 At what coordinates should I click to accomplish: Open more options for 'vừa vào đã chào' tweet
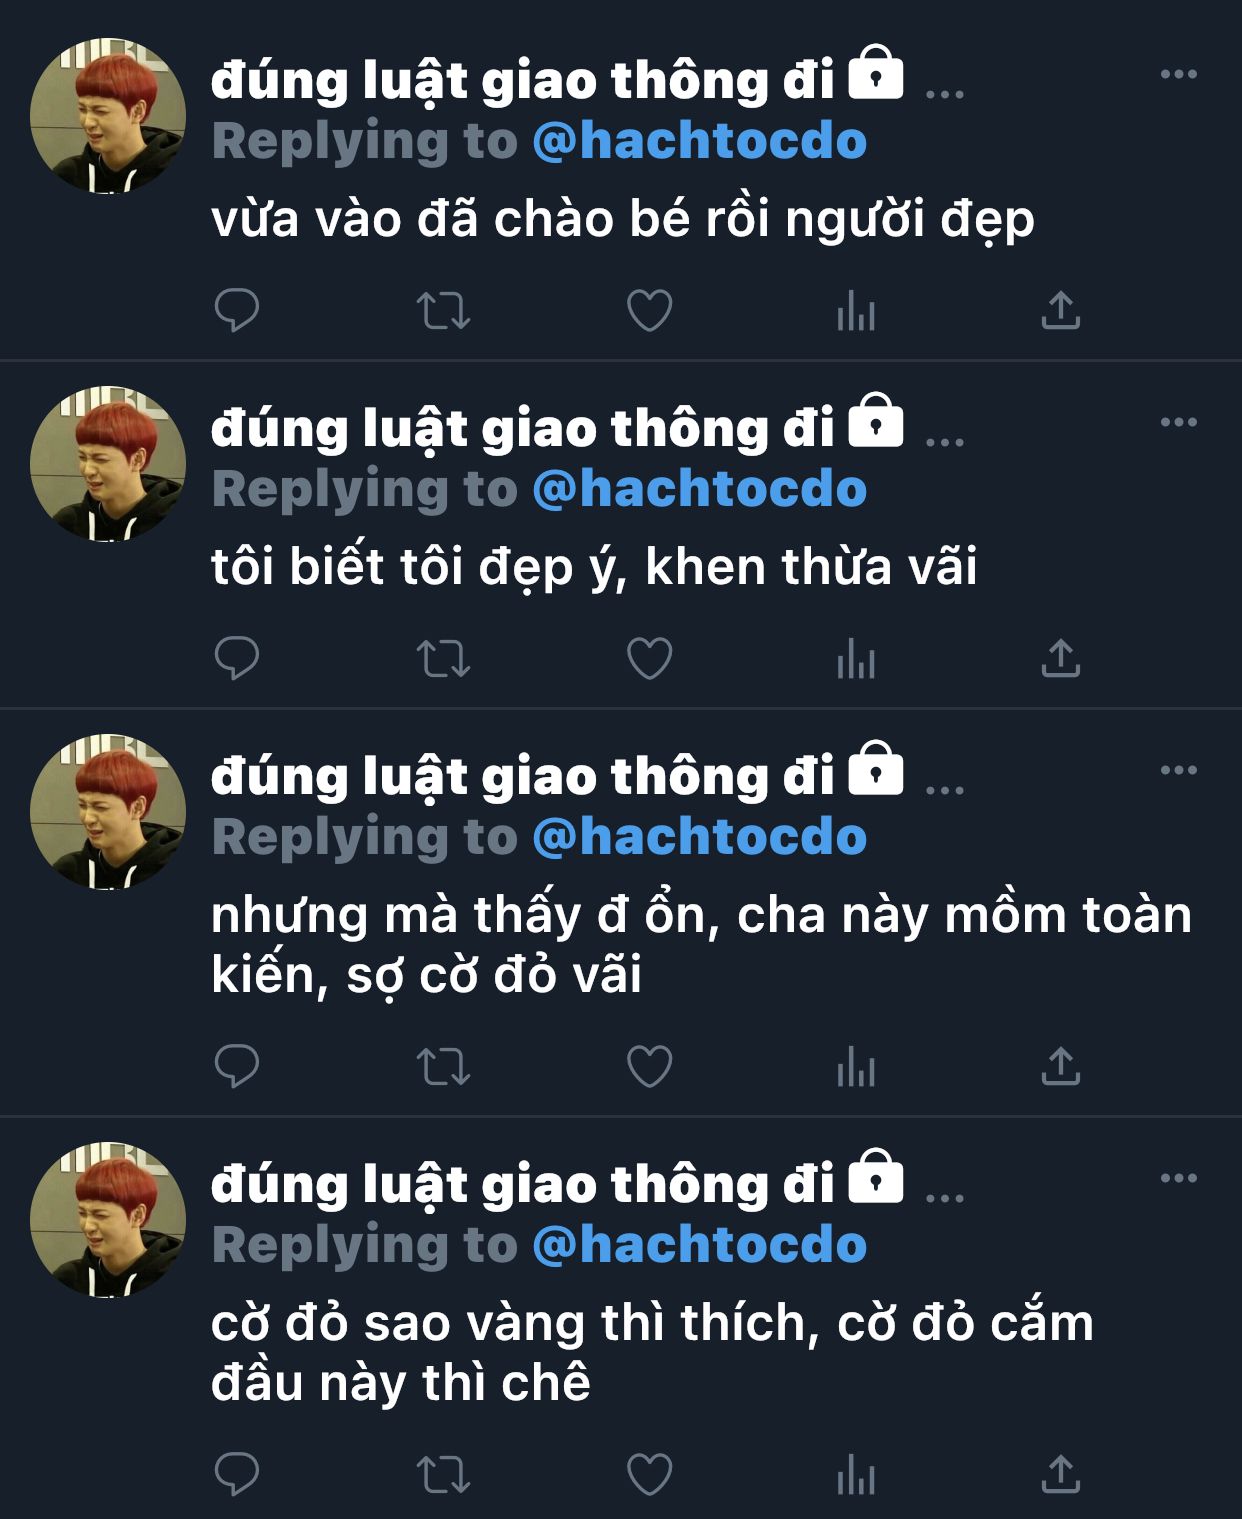pyautogui.click(x=1179, y=74)
